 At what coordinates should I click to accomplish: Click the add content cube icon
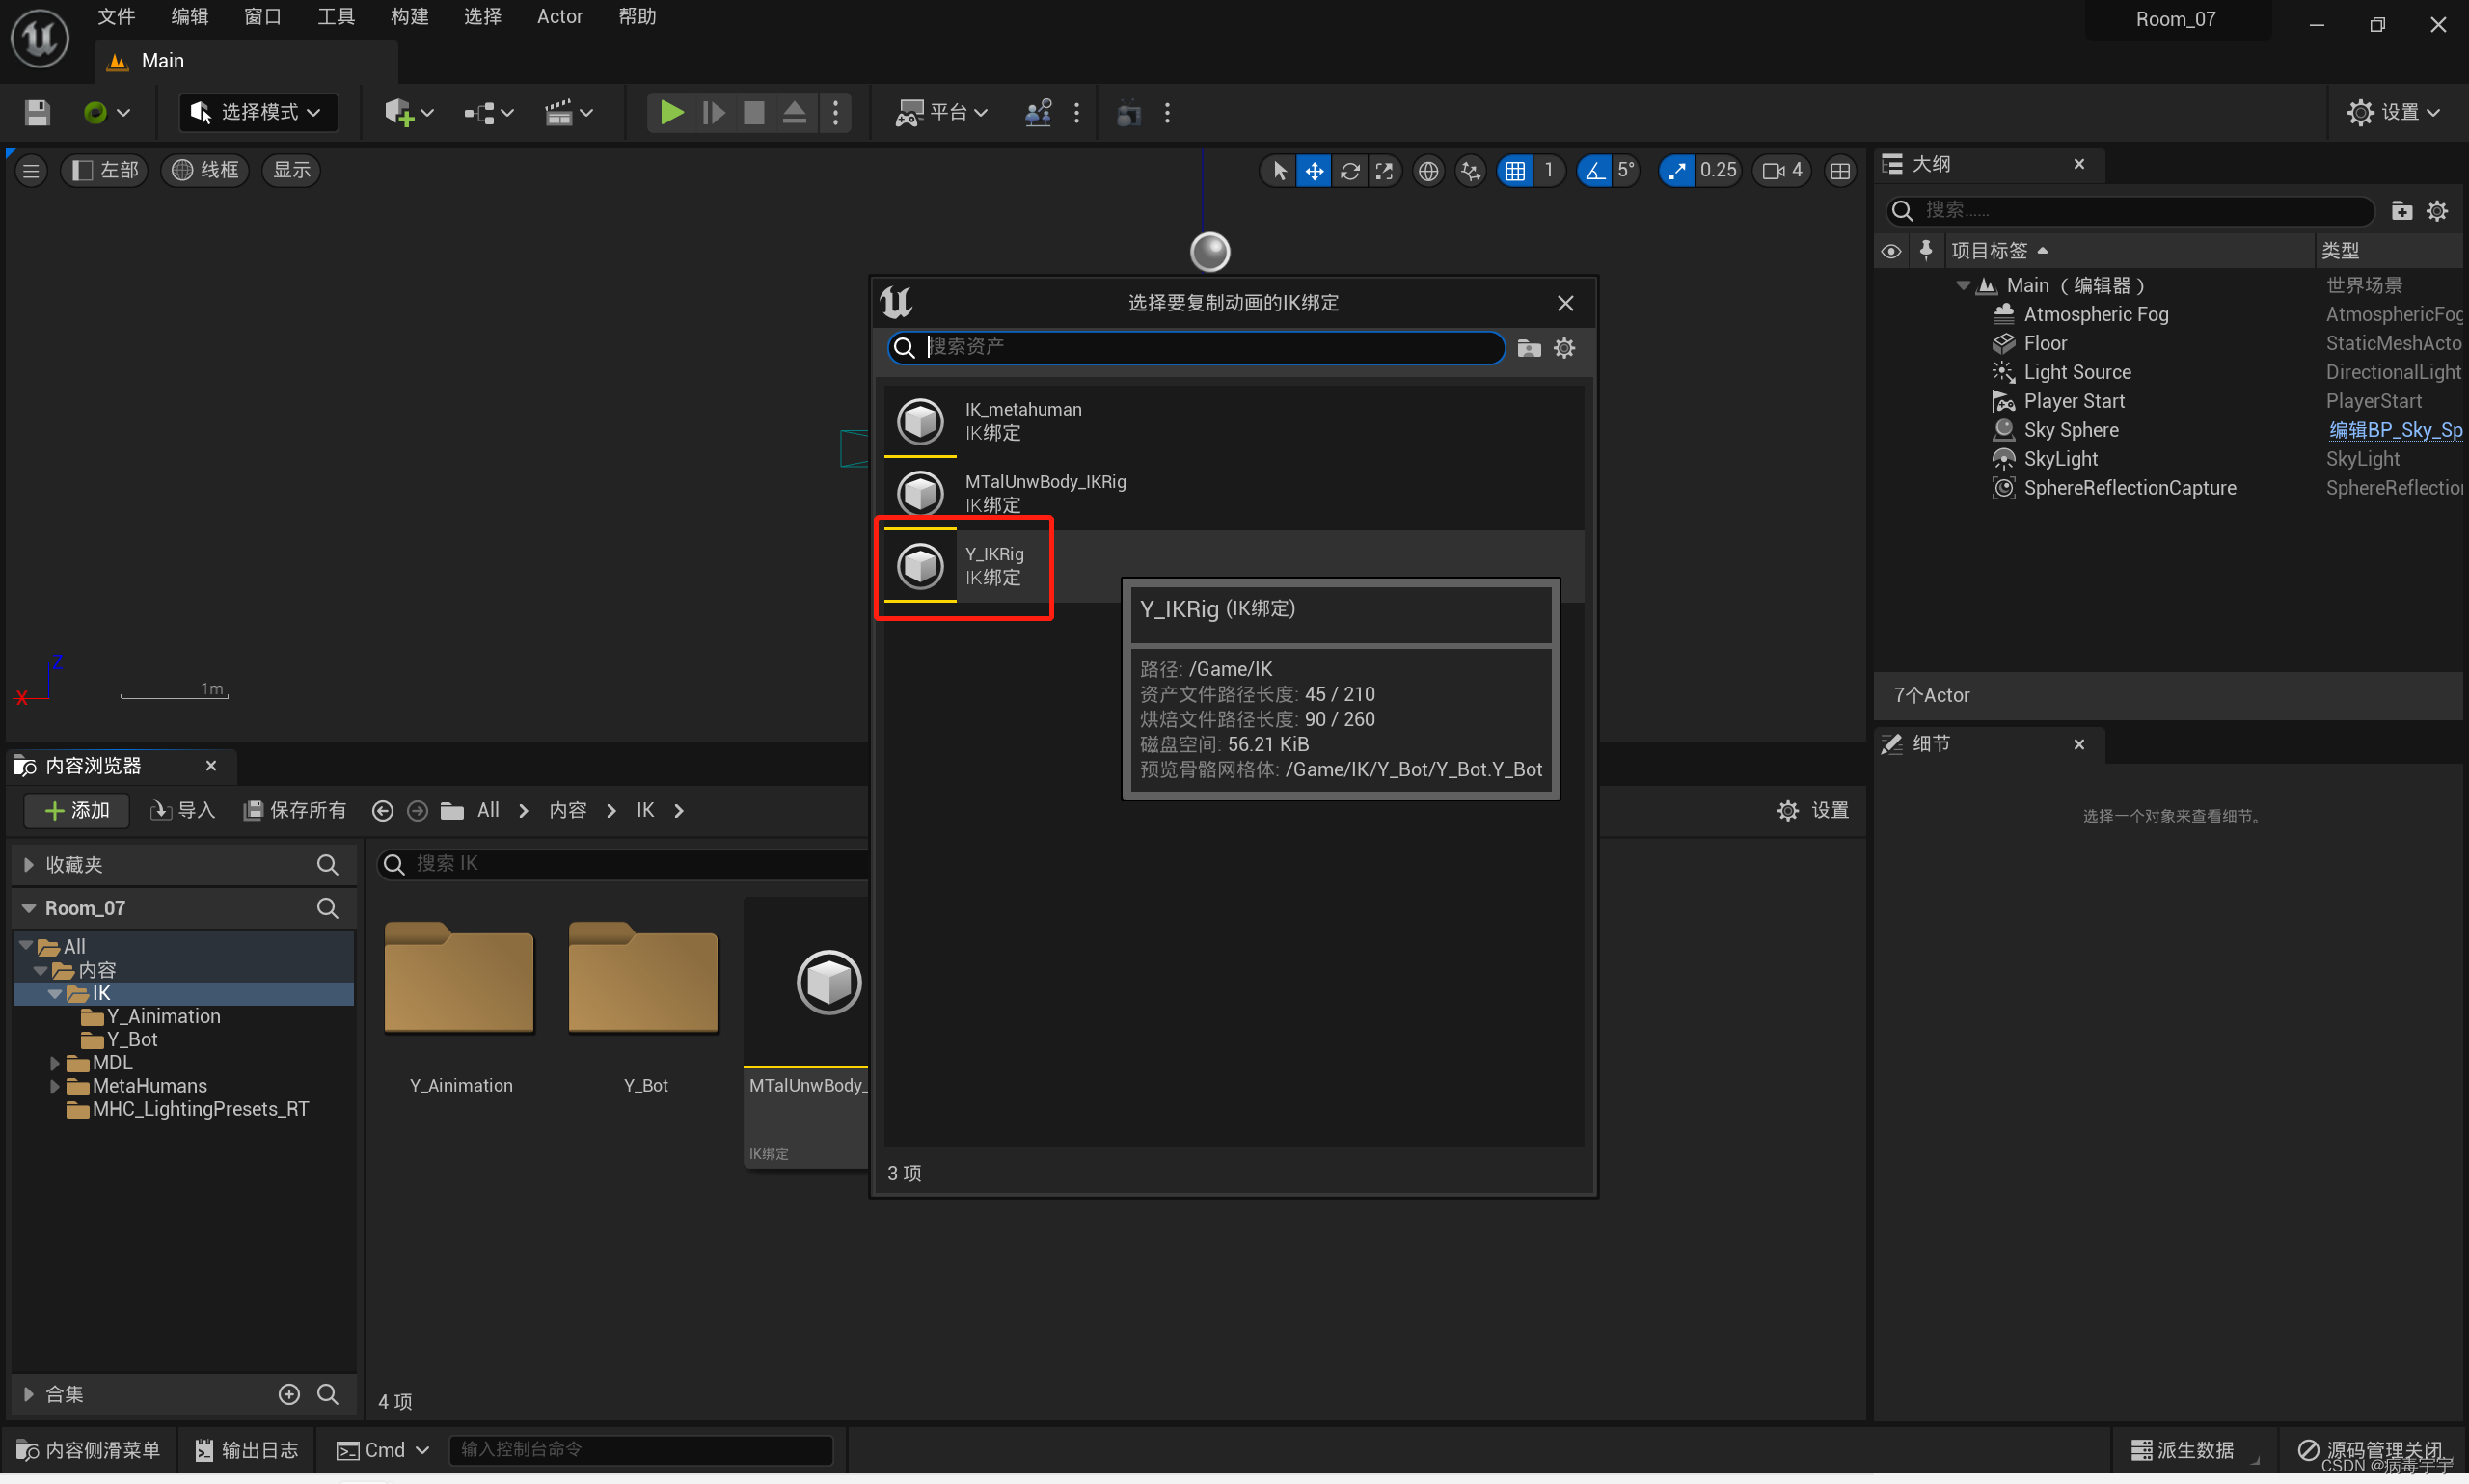click(x=399, y=112)
